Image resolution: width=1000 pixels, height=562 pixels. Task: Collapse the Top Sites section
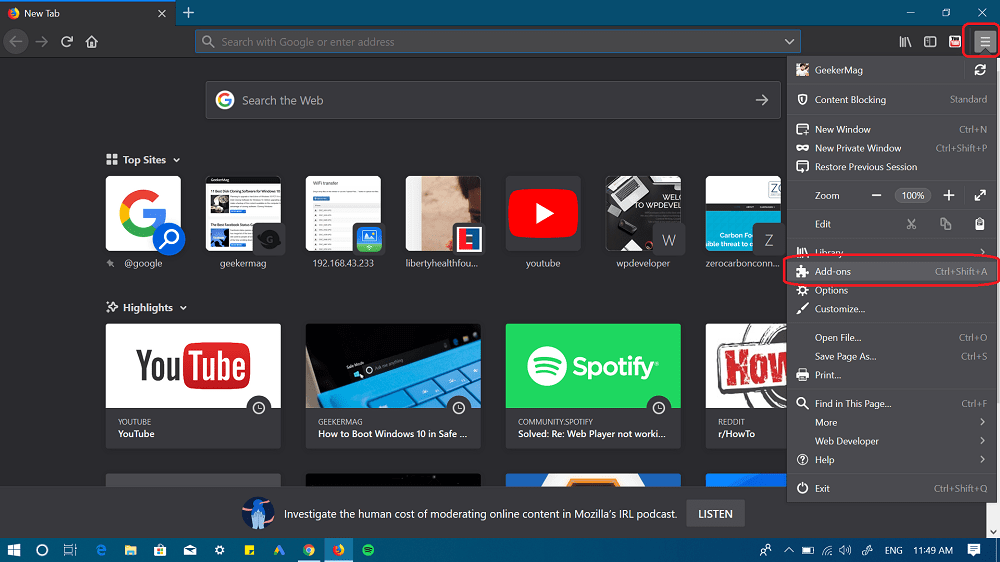click(x=177, y=160)
